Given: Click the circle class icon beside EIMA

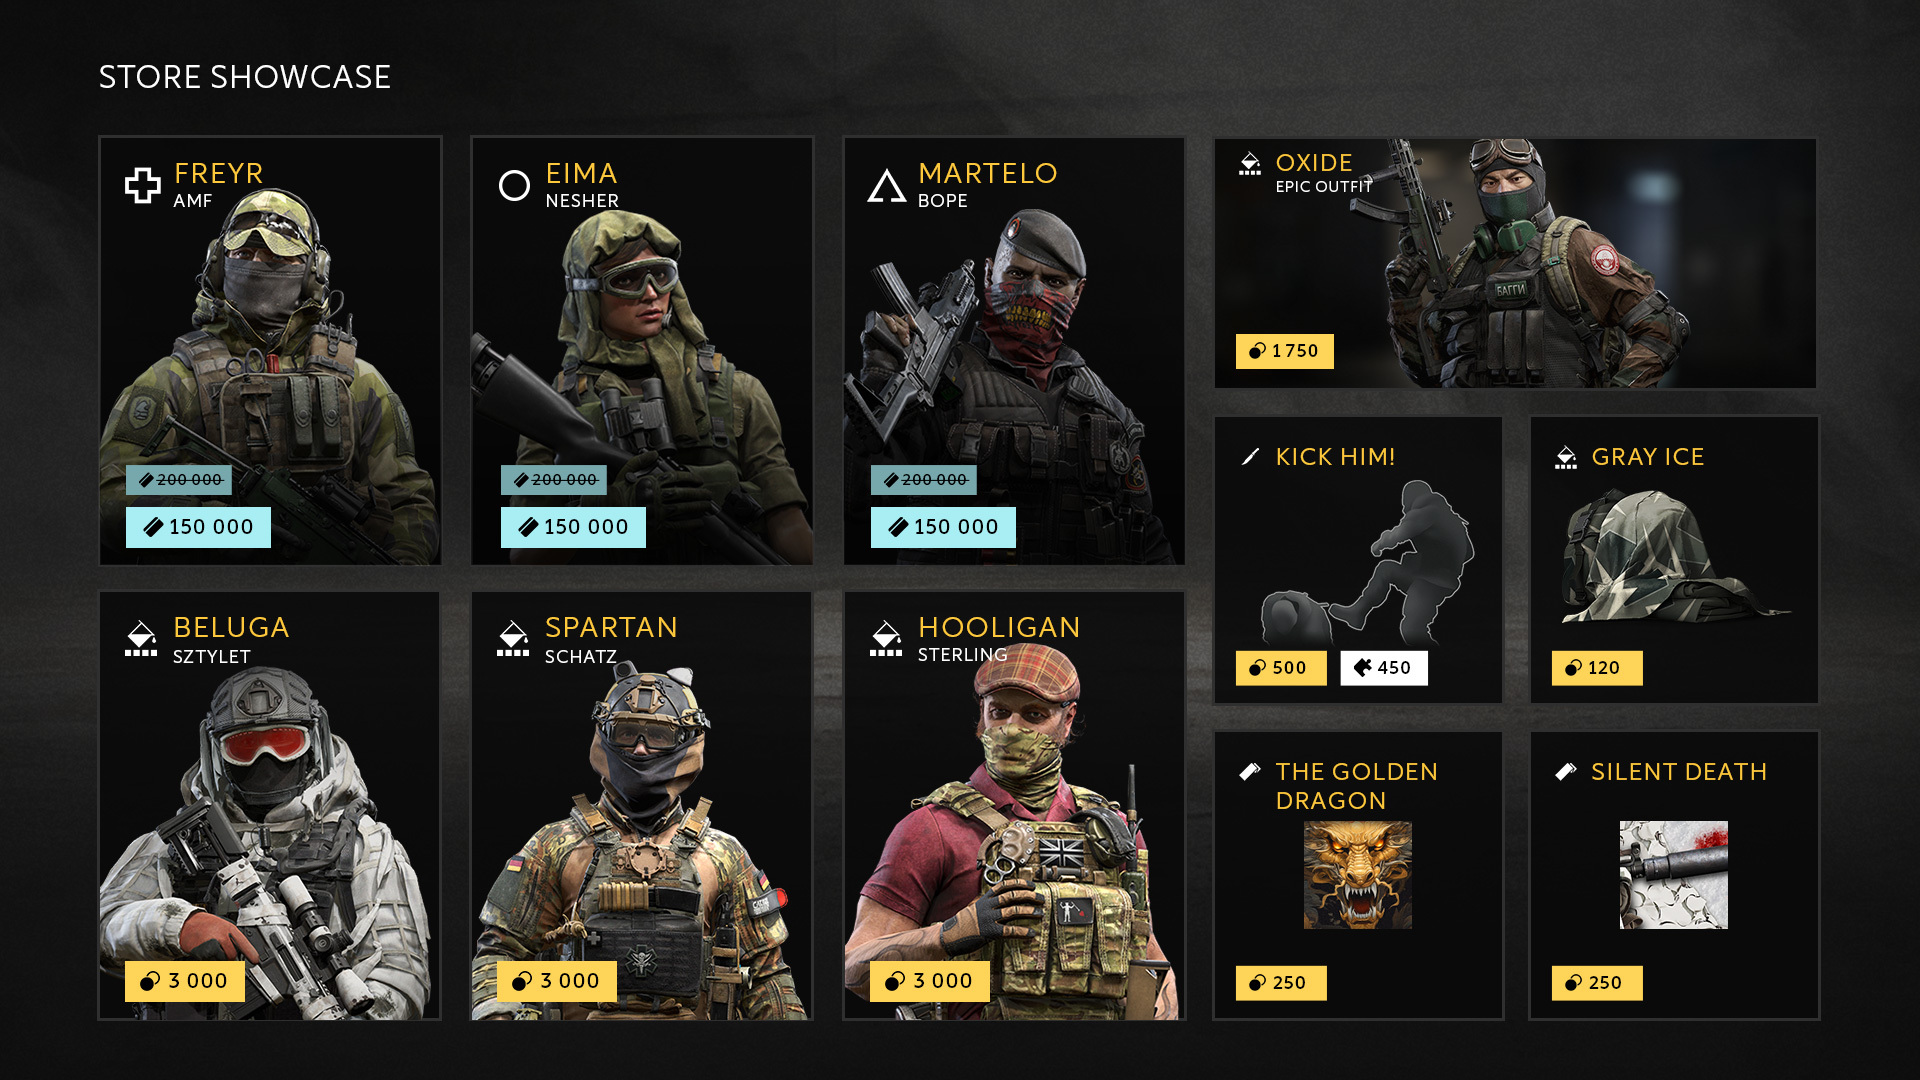Looking at the screenshot, I should tap(514, 185).
